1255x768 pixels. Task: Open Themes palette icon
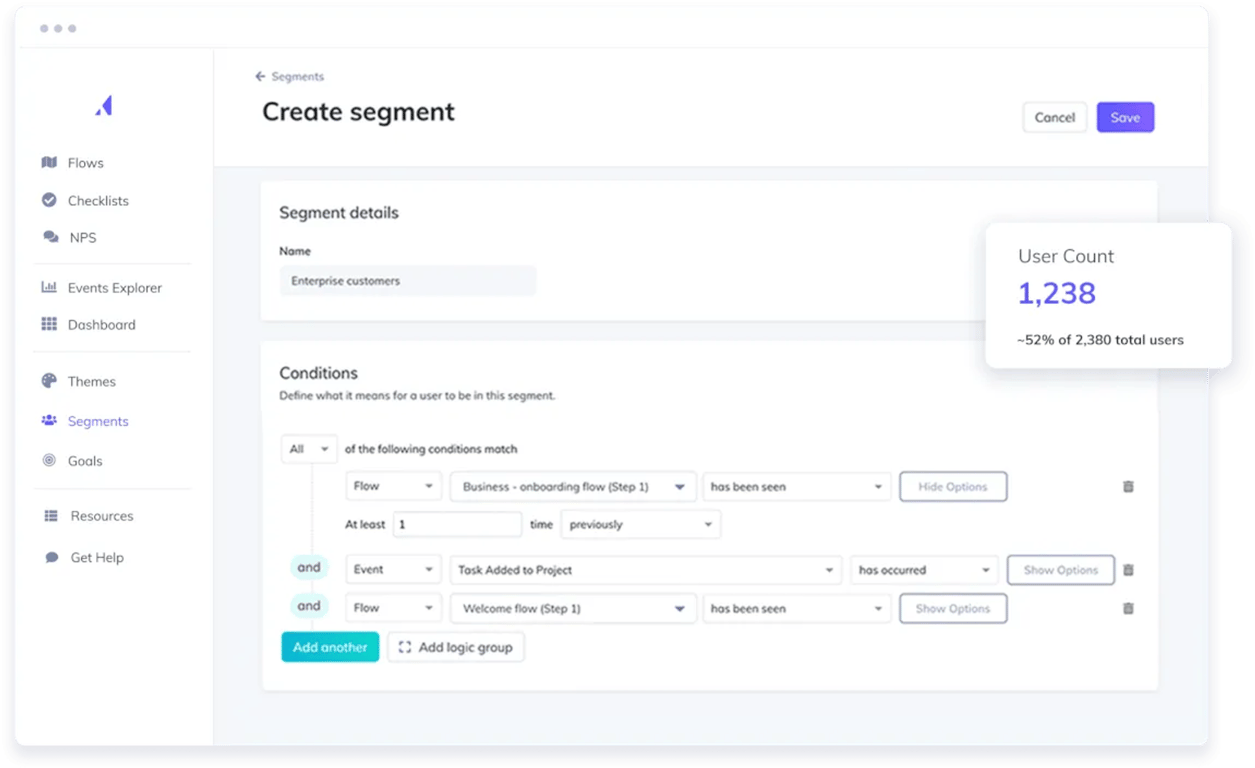pyautogui.click(x=49, y=381)
